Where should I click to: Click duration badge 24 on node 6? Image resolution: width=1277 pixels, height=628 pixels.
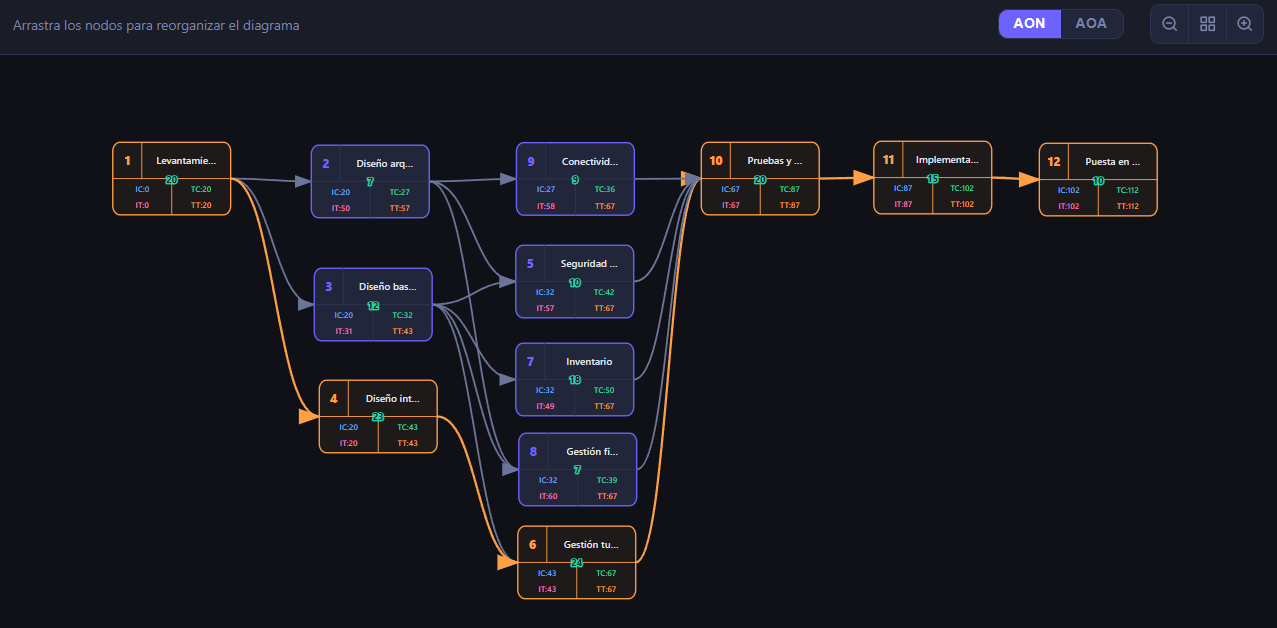[x=576, y=563]
